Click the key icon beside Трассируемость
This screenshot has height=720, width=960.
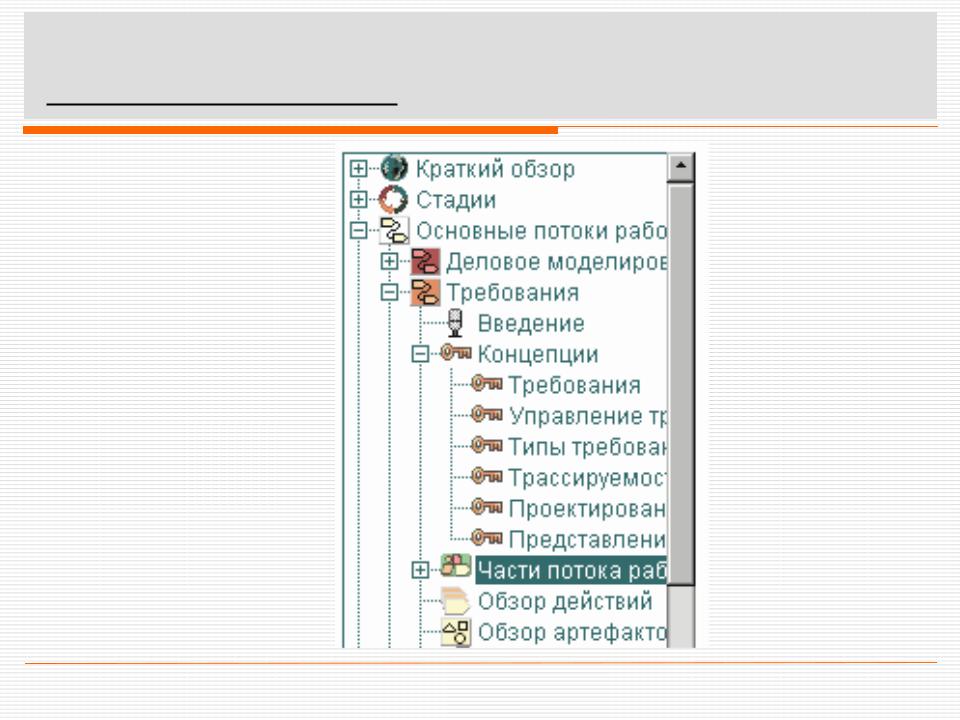487,476
